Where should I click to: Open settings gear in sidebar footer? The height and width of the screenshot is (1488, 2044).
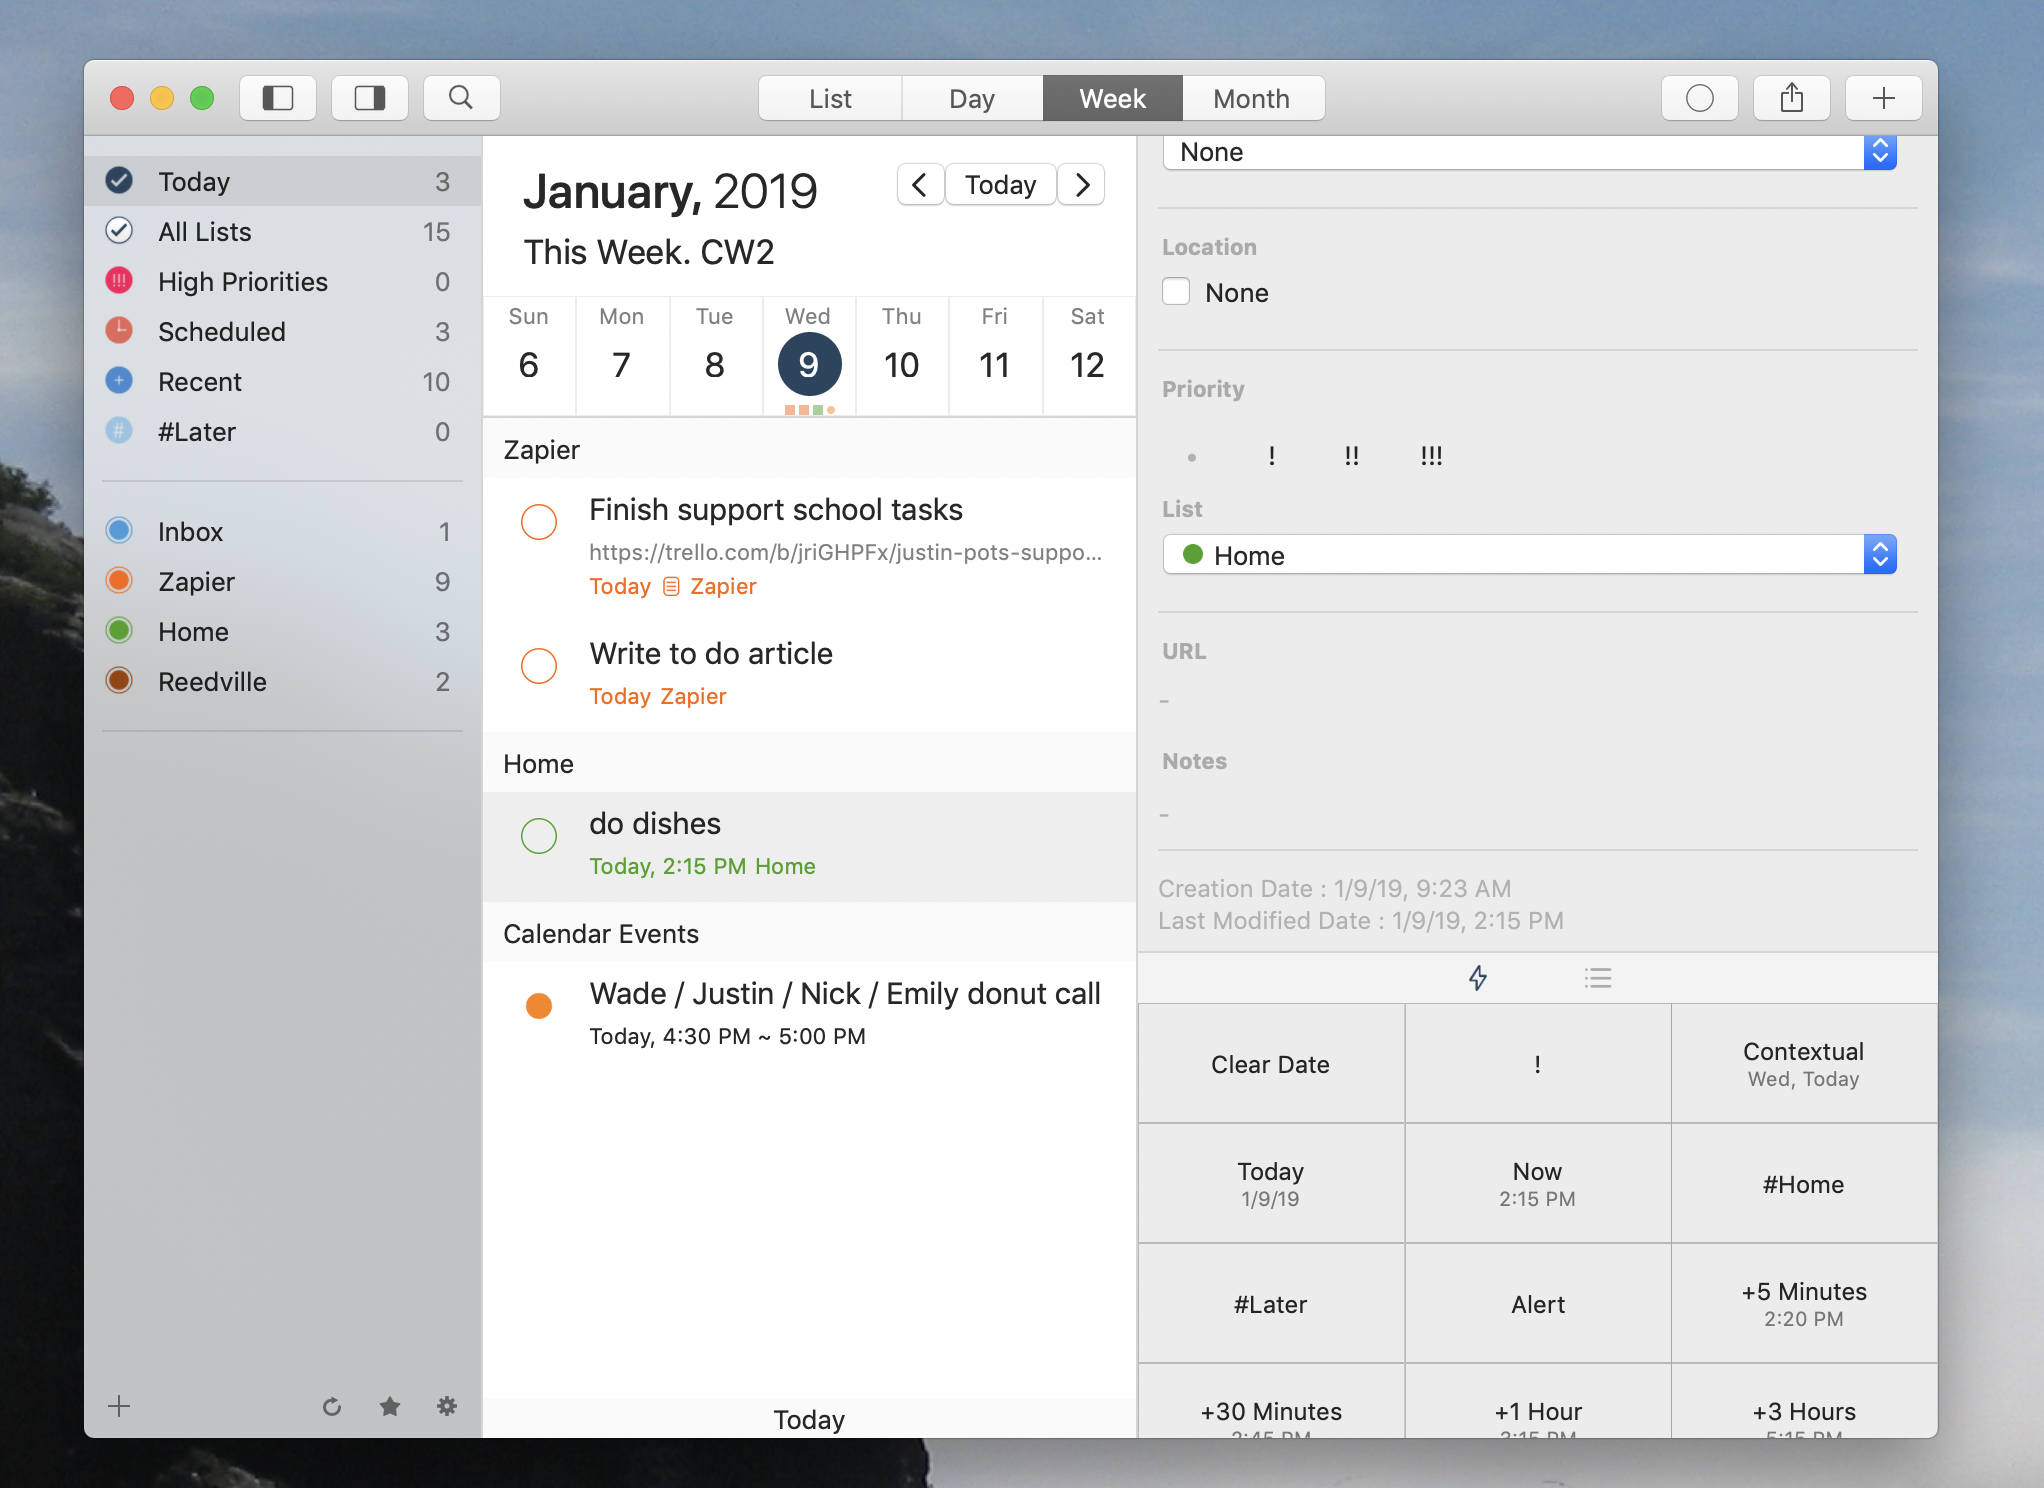tap(447, 1407)
